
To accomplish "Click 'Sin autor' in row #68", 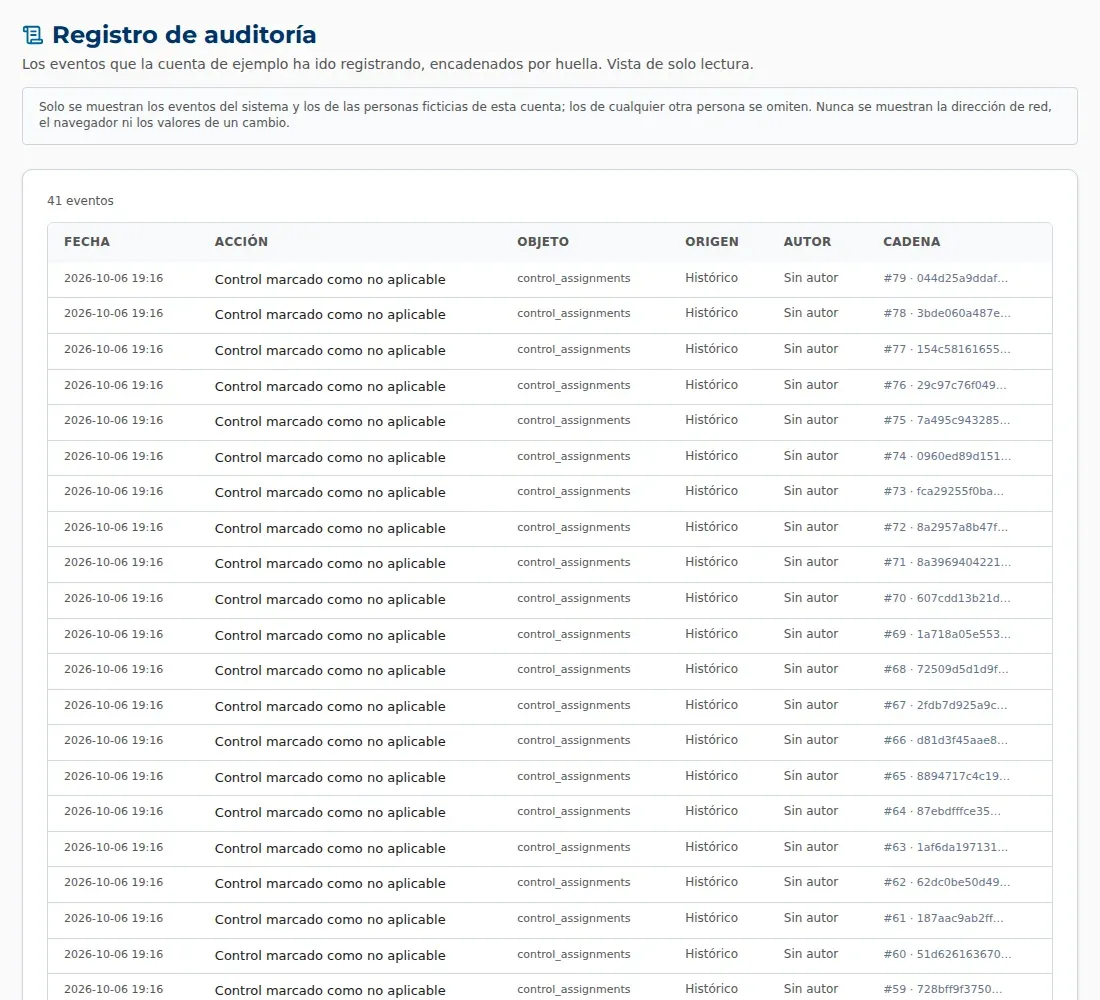I will click(811, 669).
